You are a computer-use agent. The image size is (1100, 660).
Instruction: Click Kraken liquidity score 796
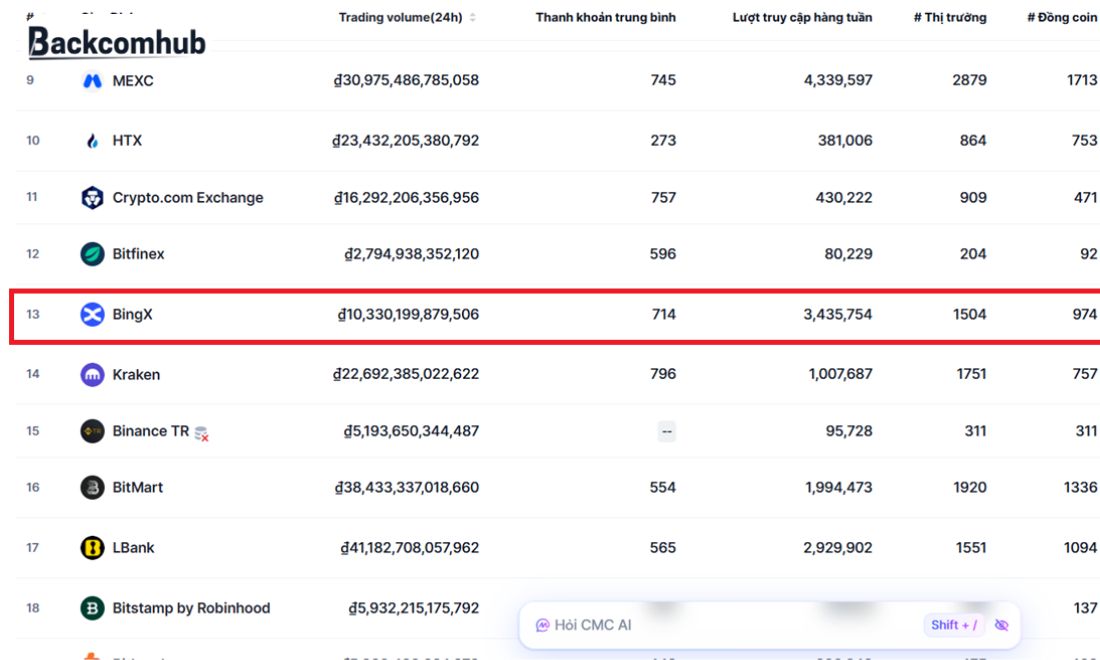[x=663, y=375]
